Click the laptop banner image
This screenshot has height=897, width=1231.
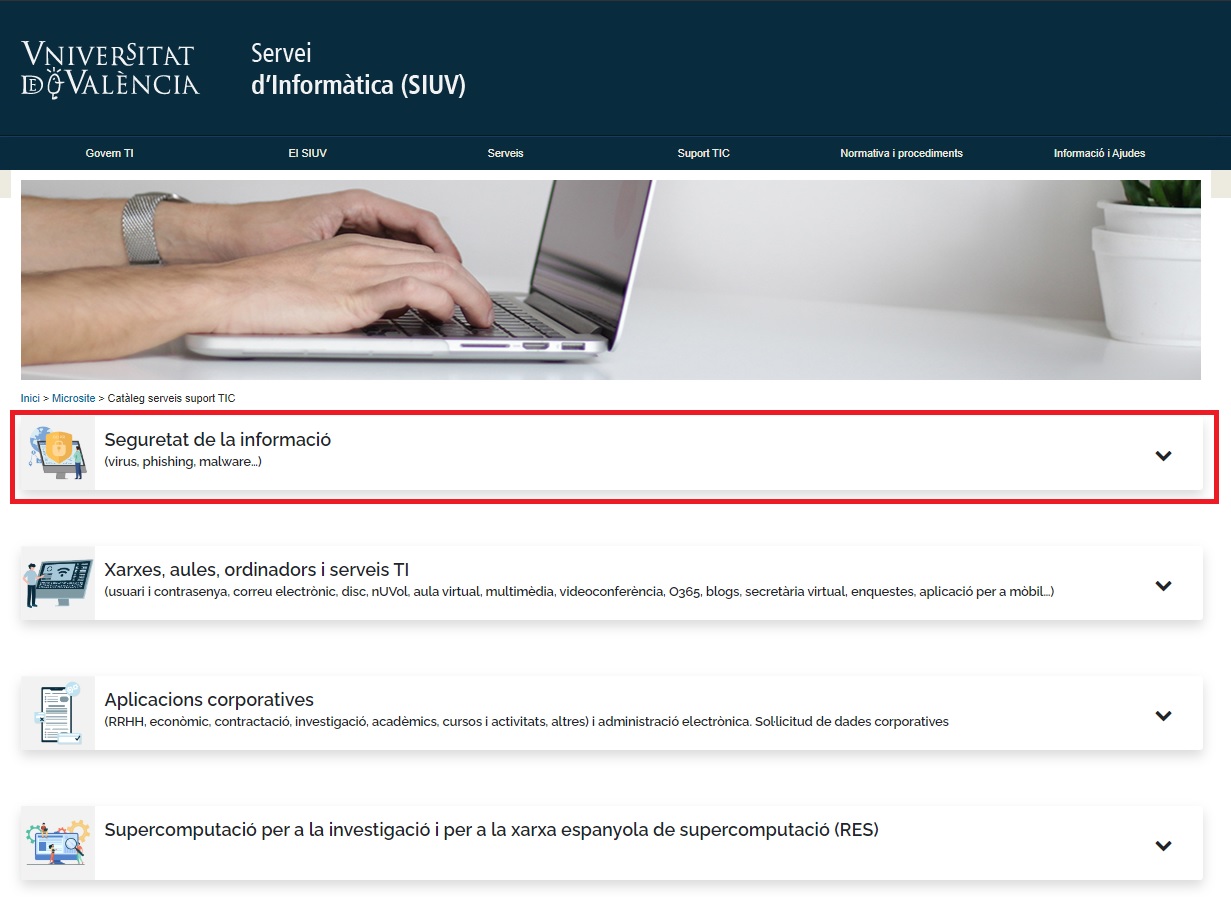(x=611, y=280)
